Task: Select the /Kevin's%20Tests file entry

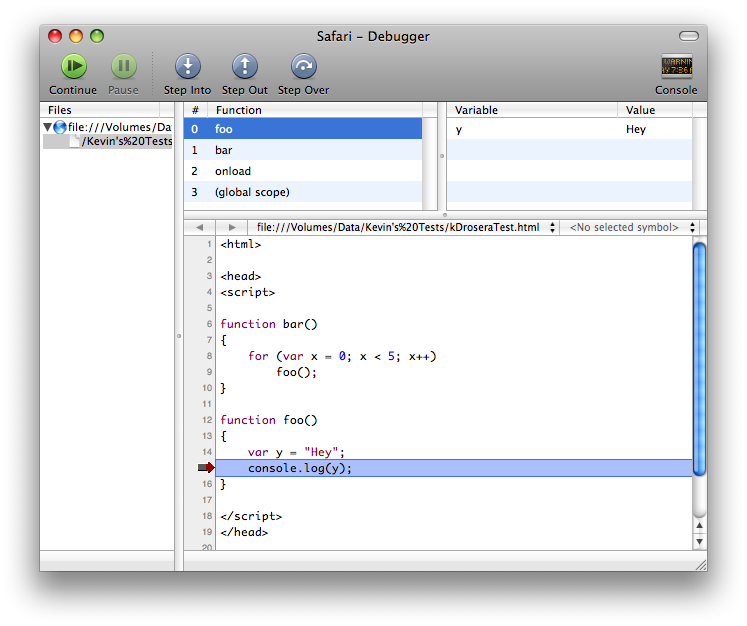Action: [108, 141]
